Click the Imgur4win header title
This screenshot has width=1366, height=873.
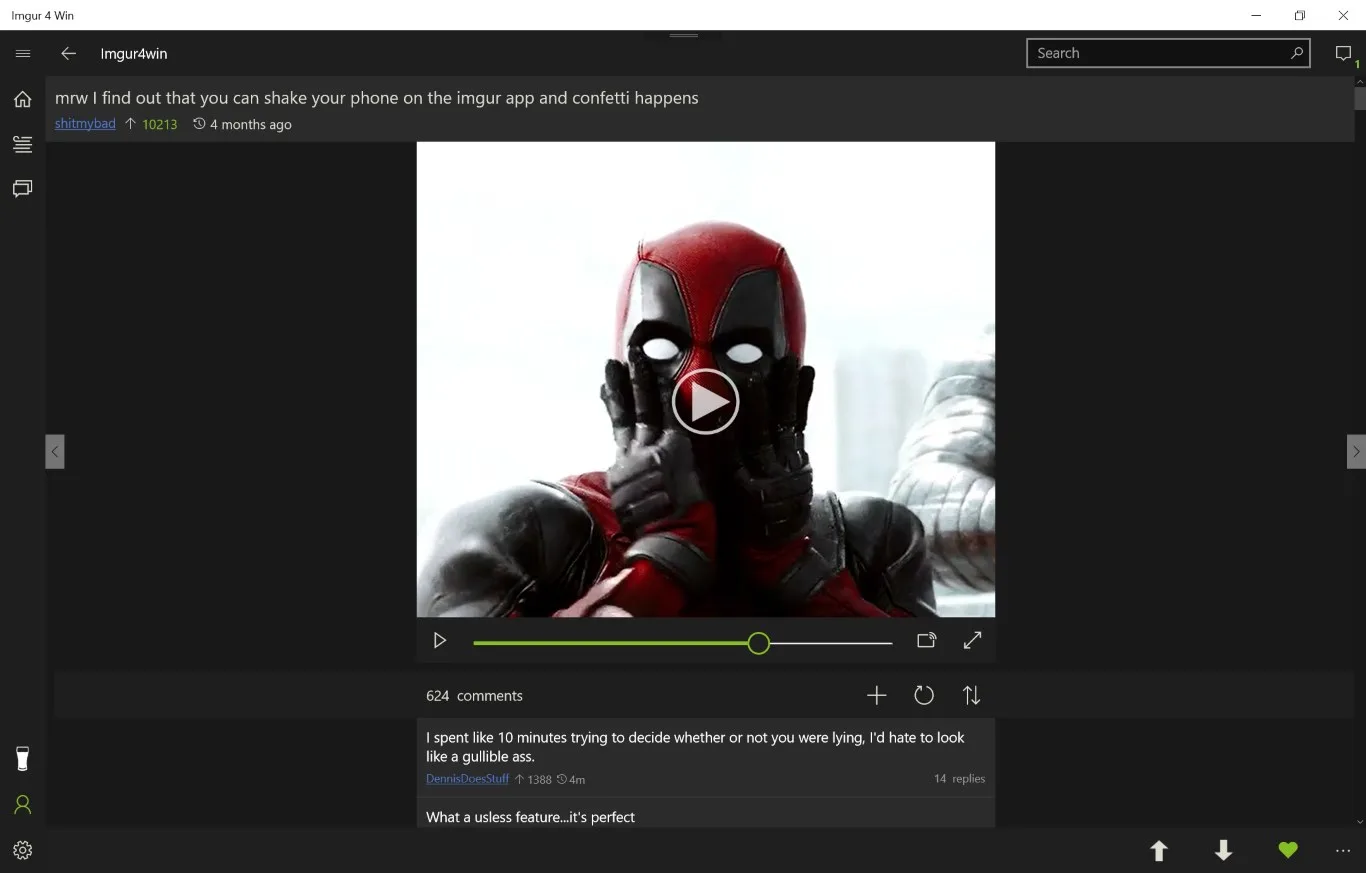point(134,54)
